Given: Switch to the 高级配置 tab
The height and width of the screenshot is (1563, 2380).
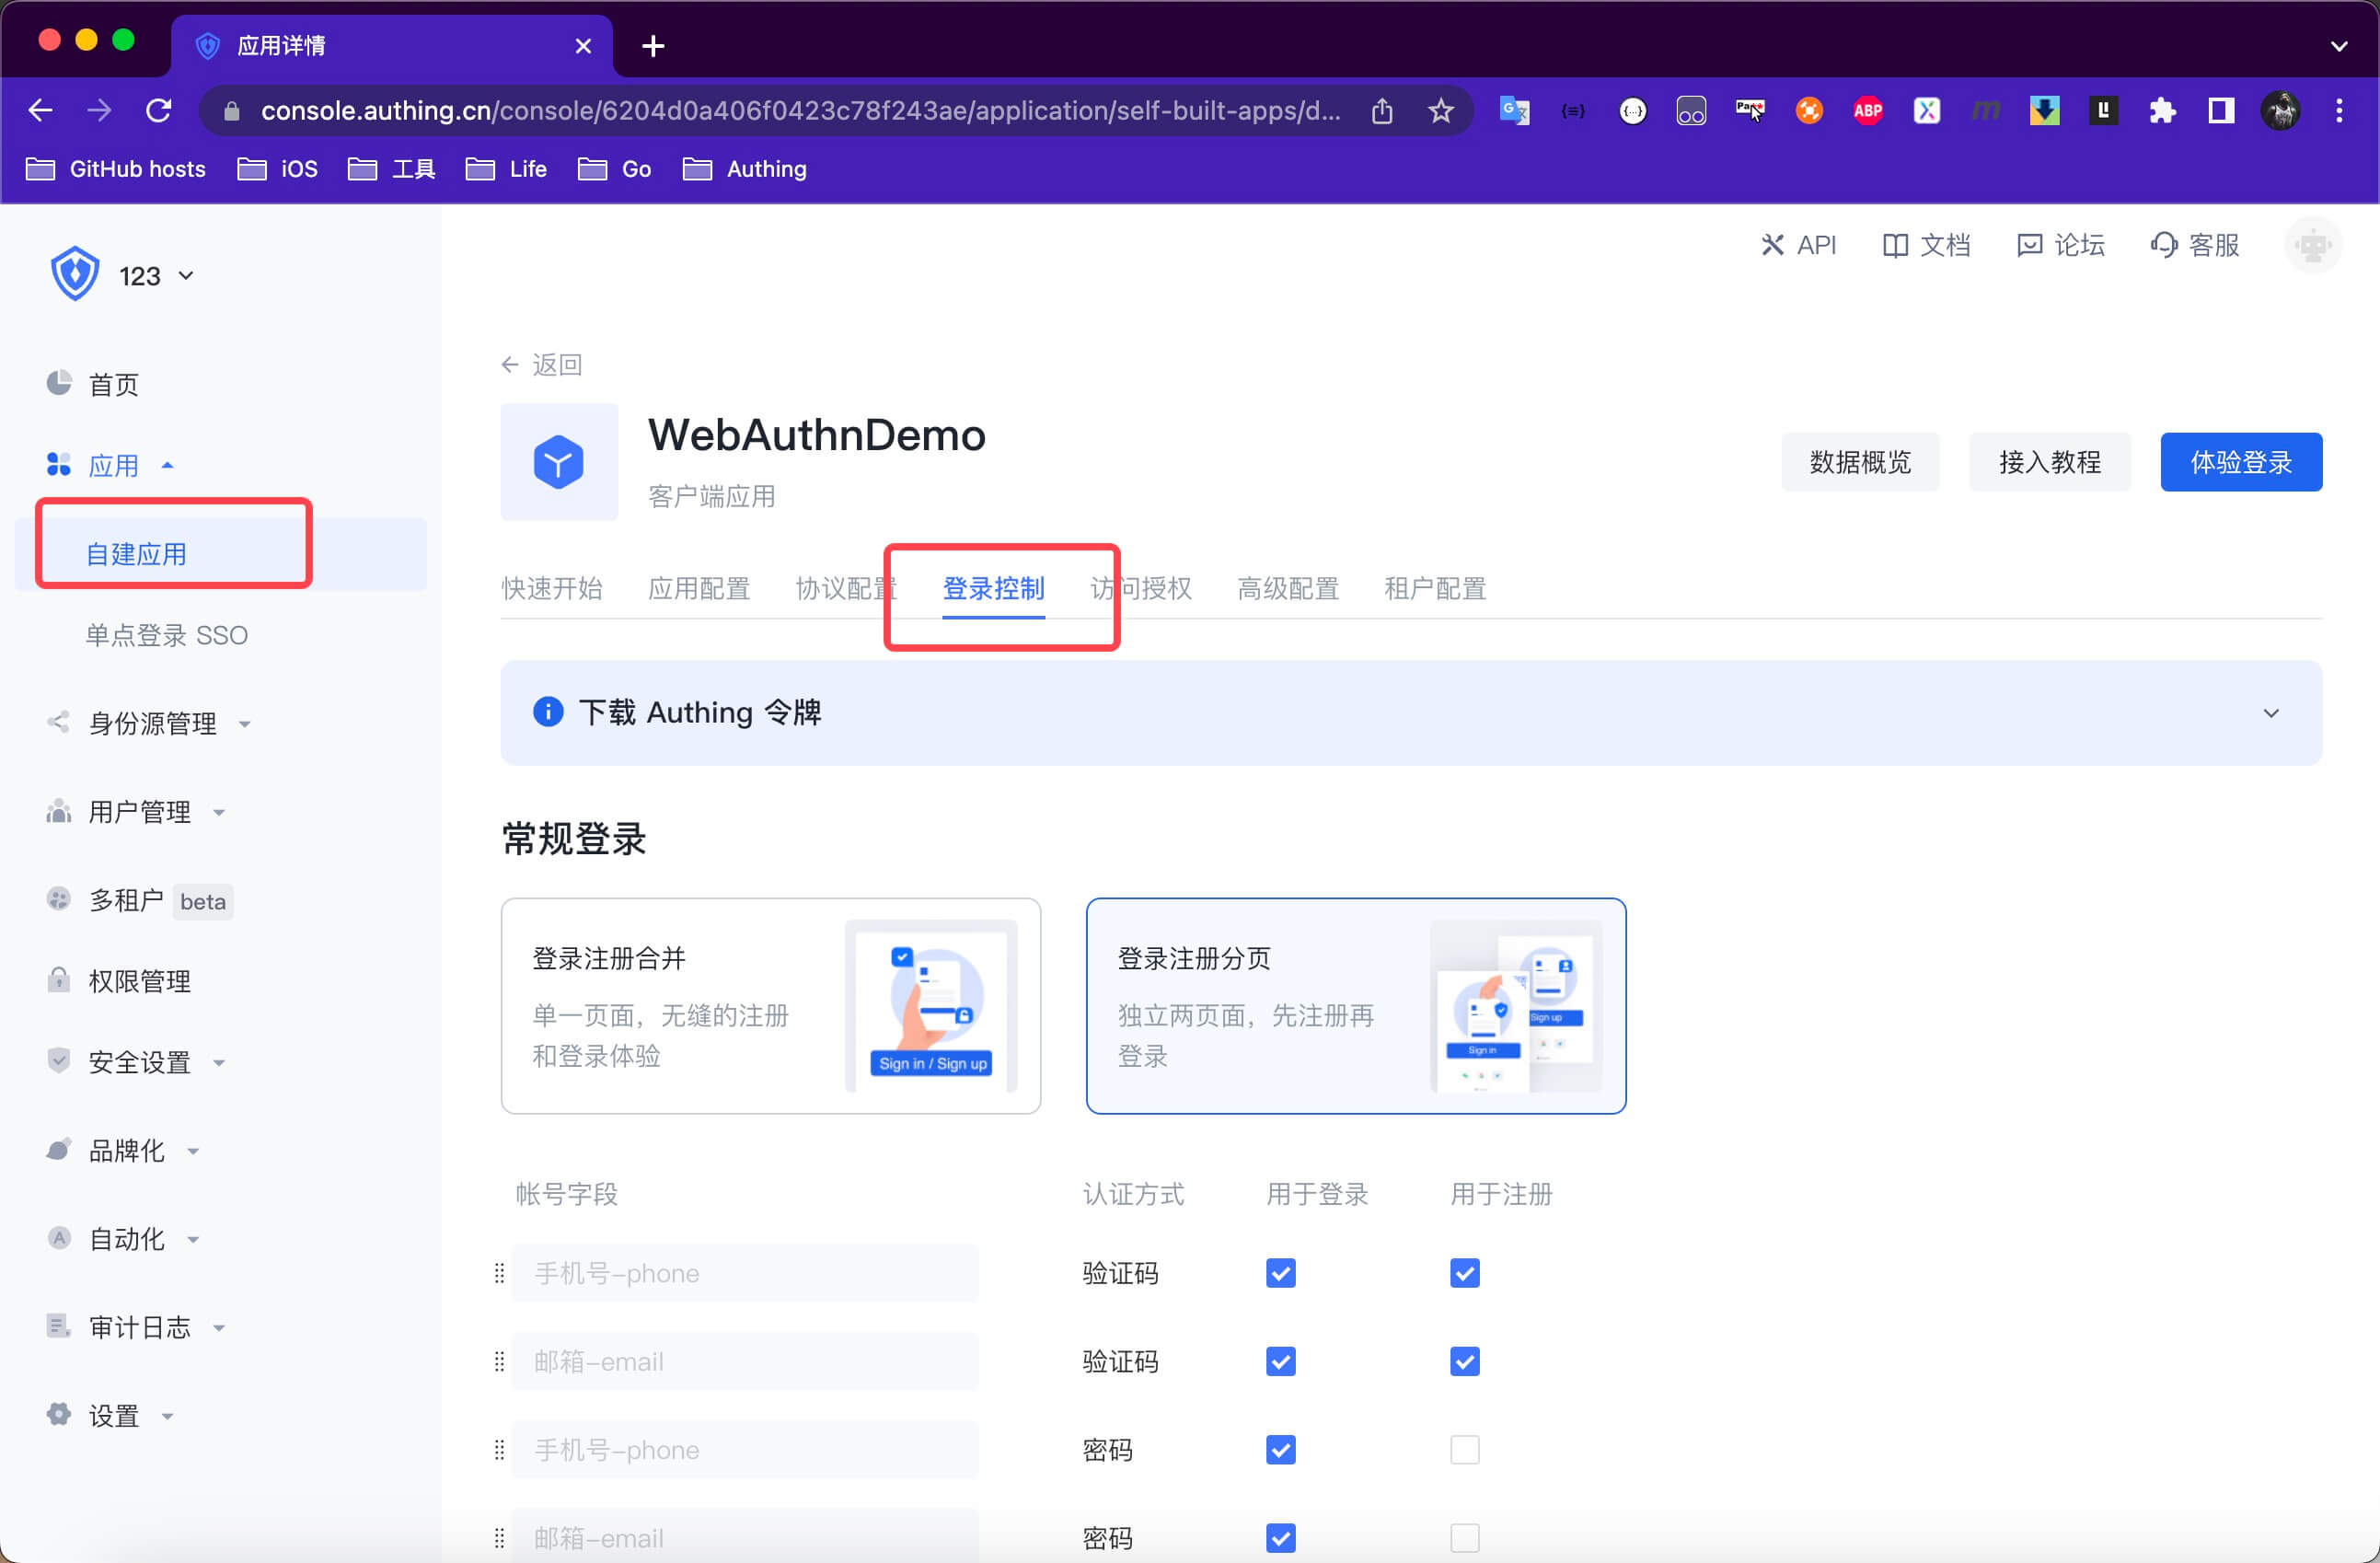Looking at the screenshot, I should pos(1287,588).
